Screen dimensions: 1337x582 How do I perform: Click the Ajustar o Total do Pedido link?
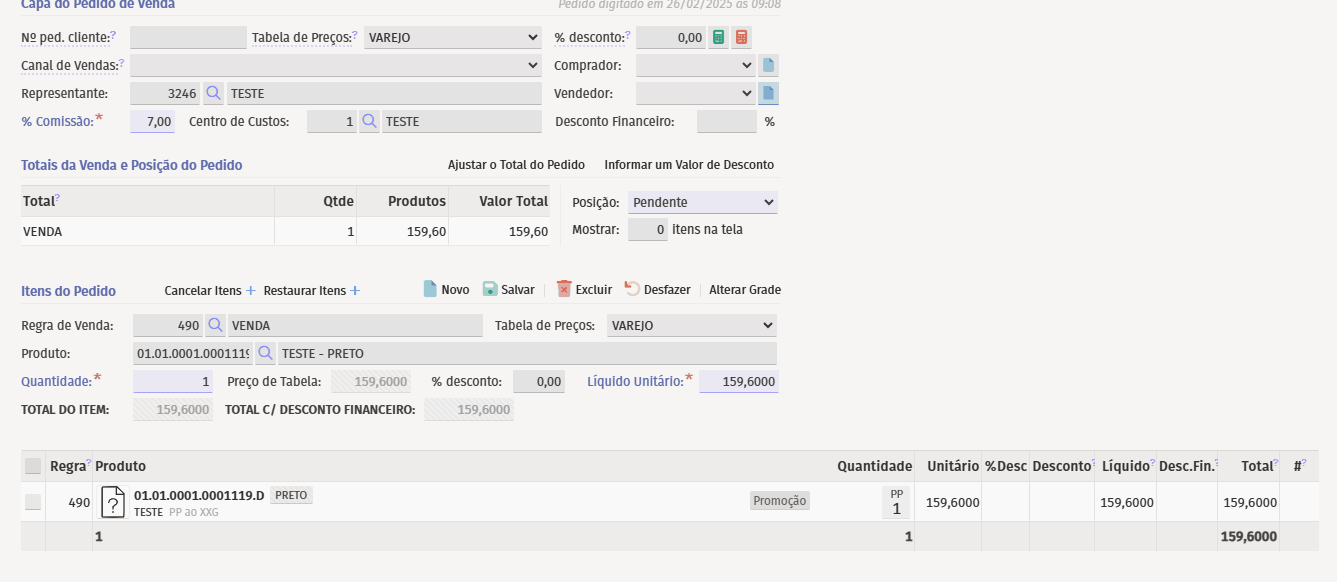pos(516,165)
